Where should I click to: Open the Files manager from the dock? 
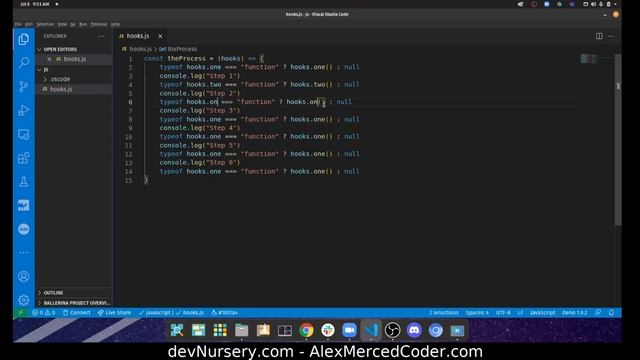tap(241, 330)
